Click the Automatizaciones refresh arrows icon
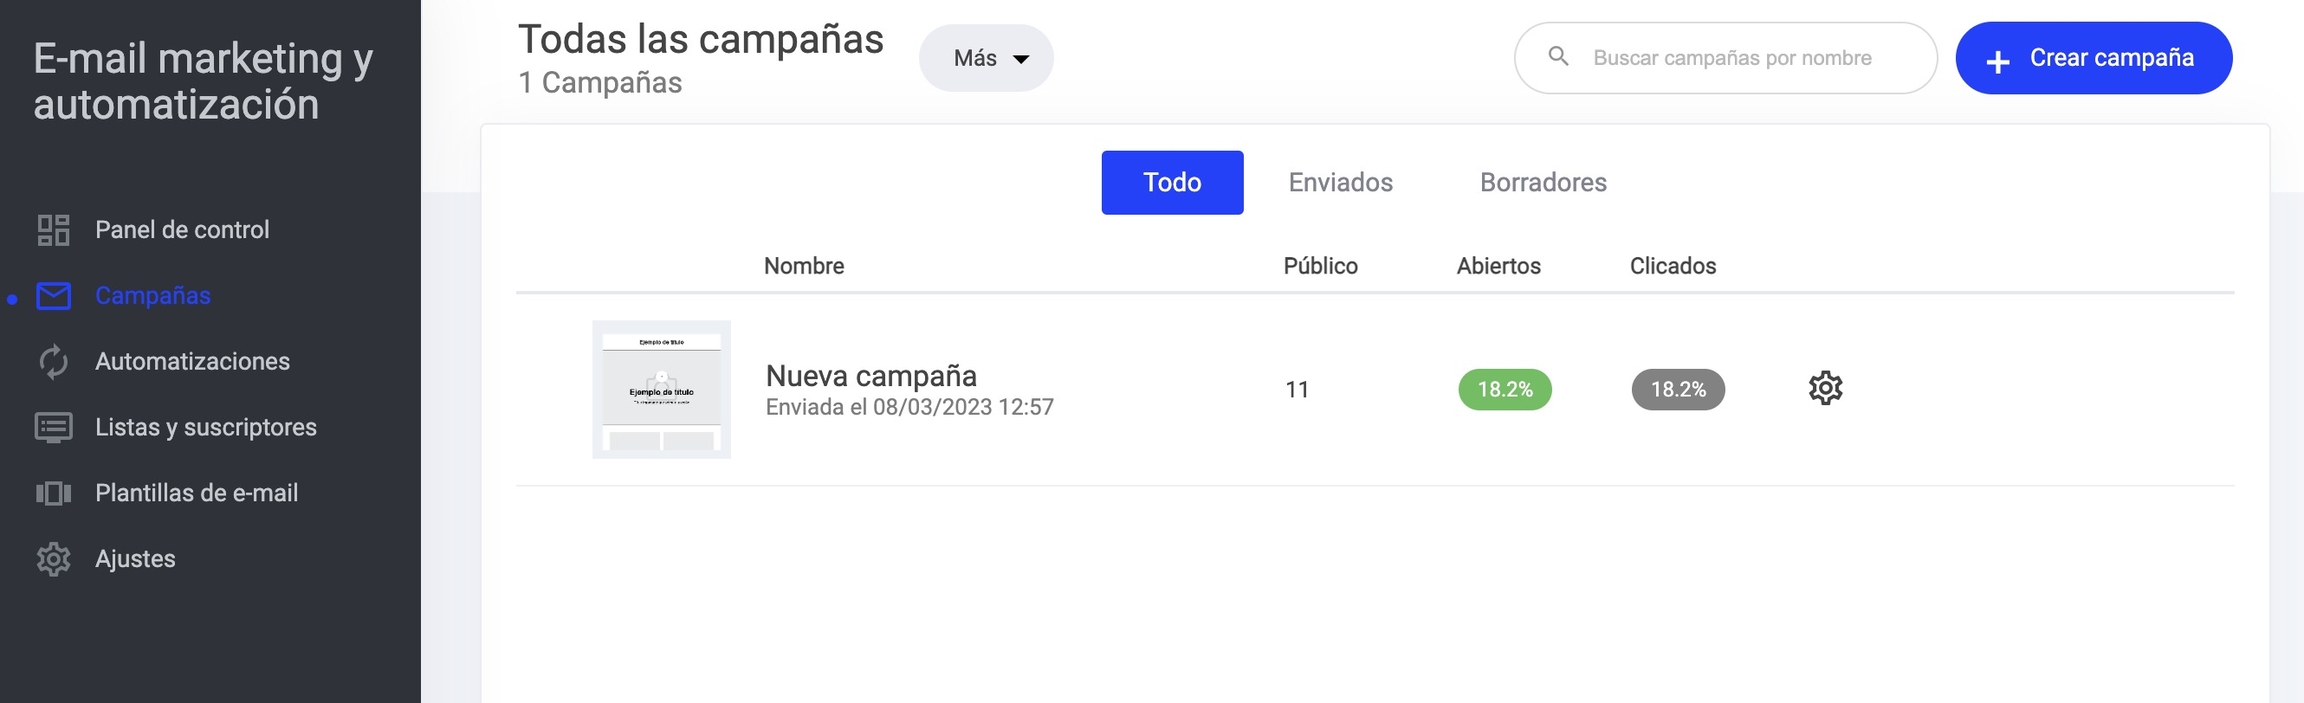The width and height of the screenshot is (2304, 703). click(x=53, y=362)
